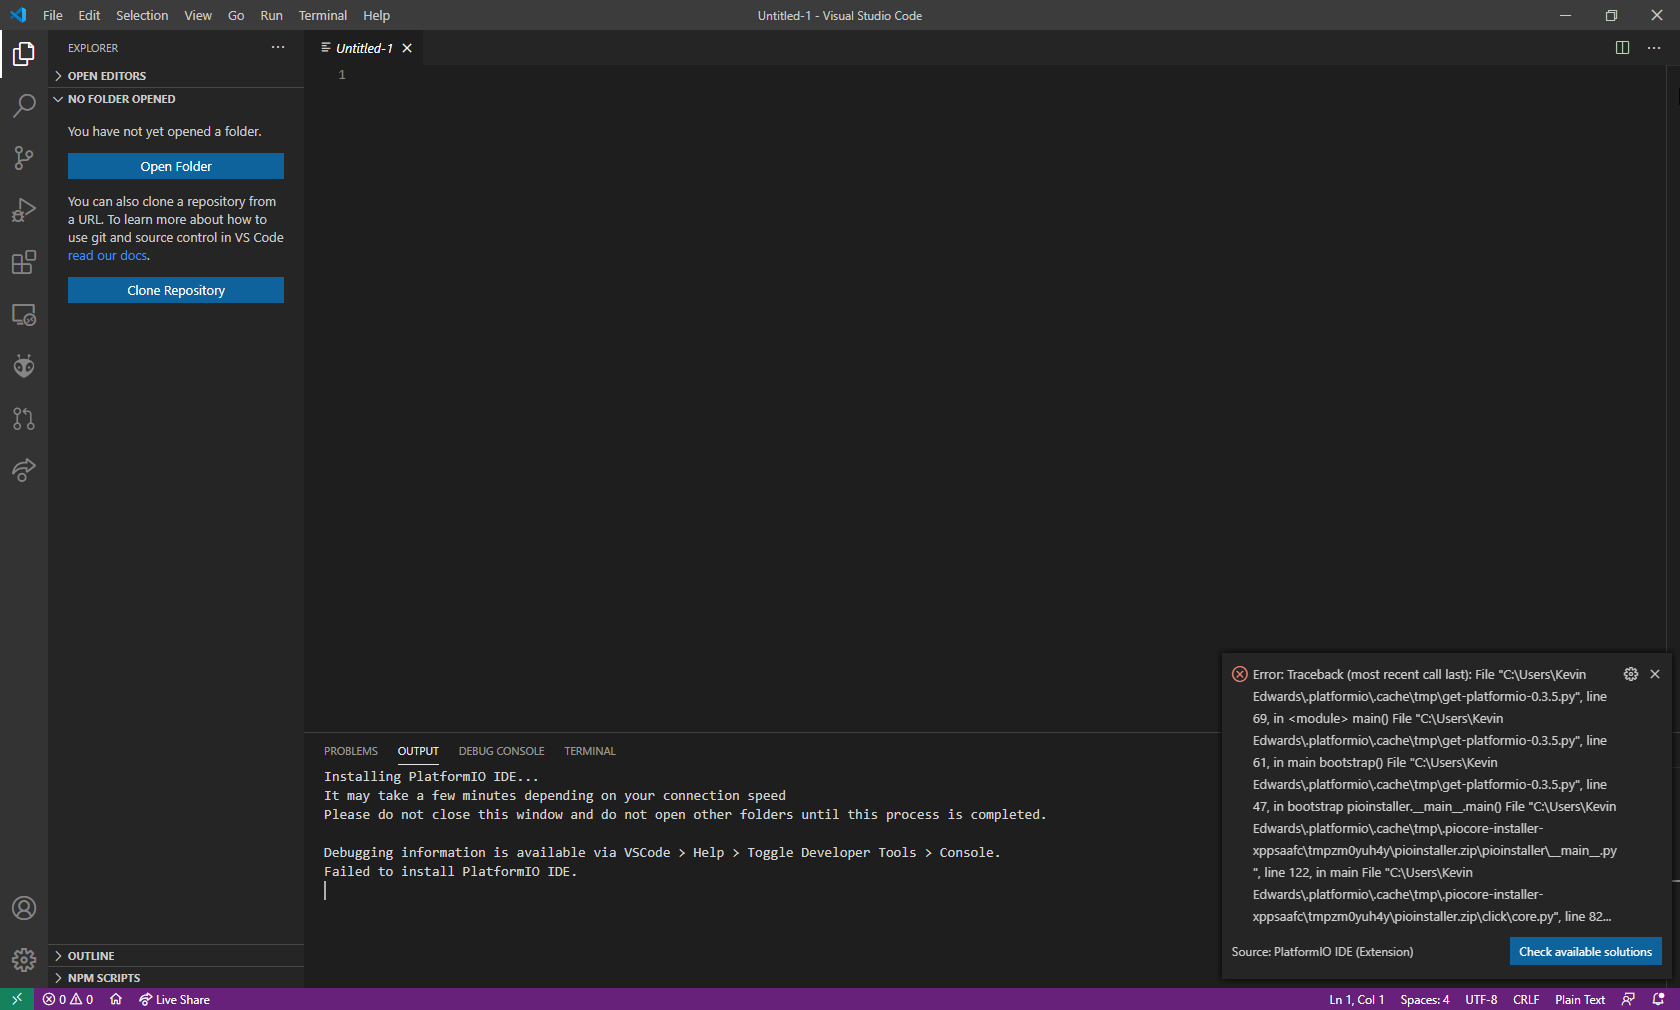
Task: Click Check available solutions button
Action: tap(1585, 951)
